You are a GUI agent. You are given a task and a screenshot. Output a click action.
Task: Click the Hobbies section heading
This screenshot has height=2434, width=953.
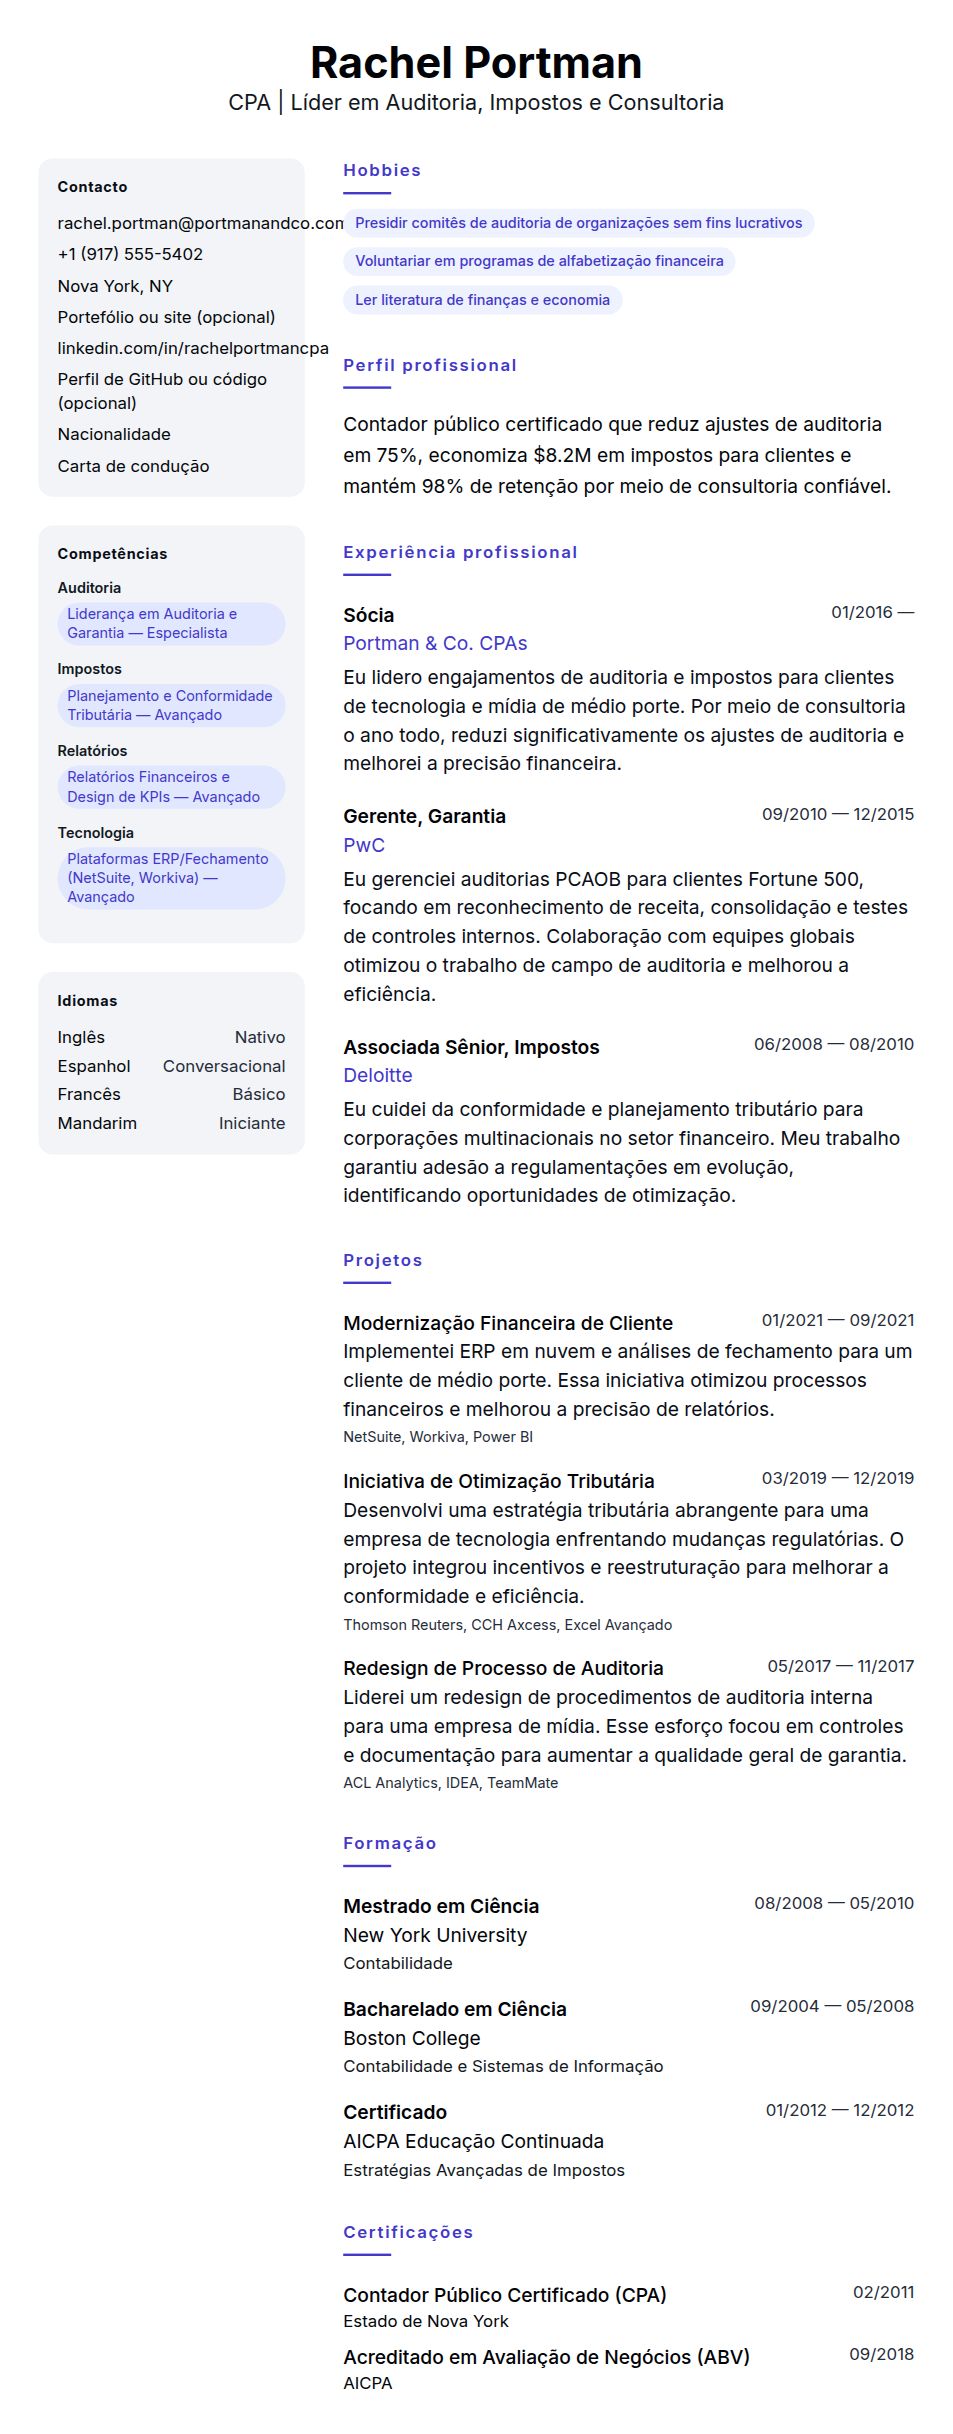(382, 171)
